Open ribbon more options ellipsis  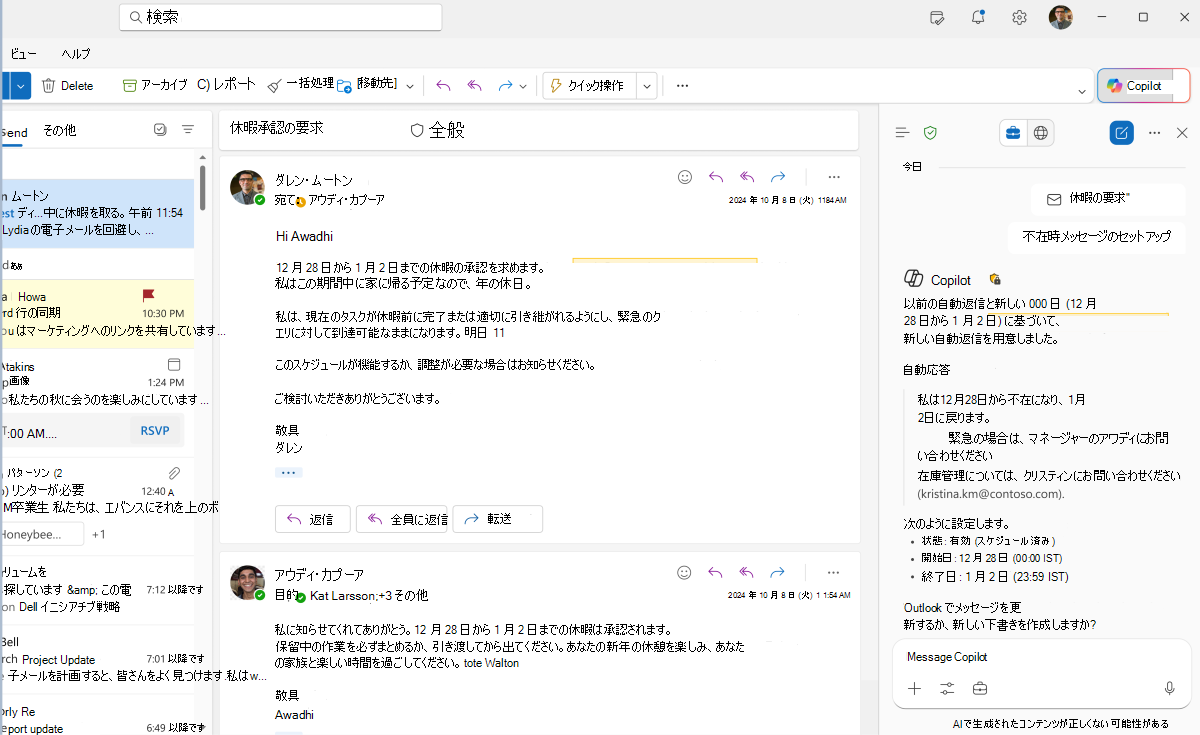pos(683,86)
